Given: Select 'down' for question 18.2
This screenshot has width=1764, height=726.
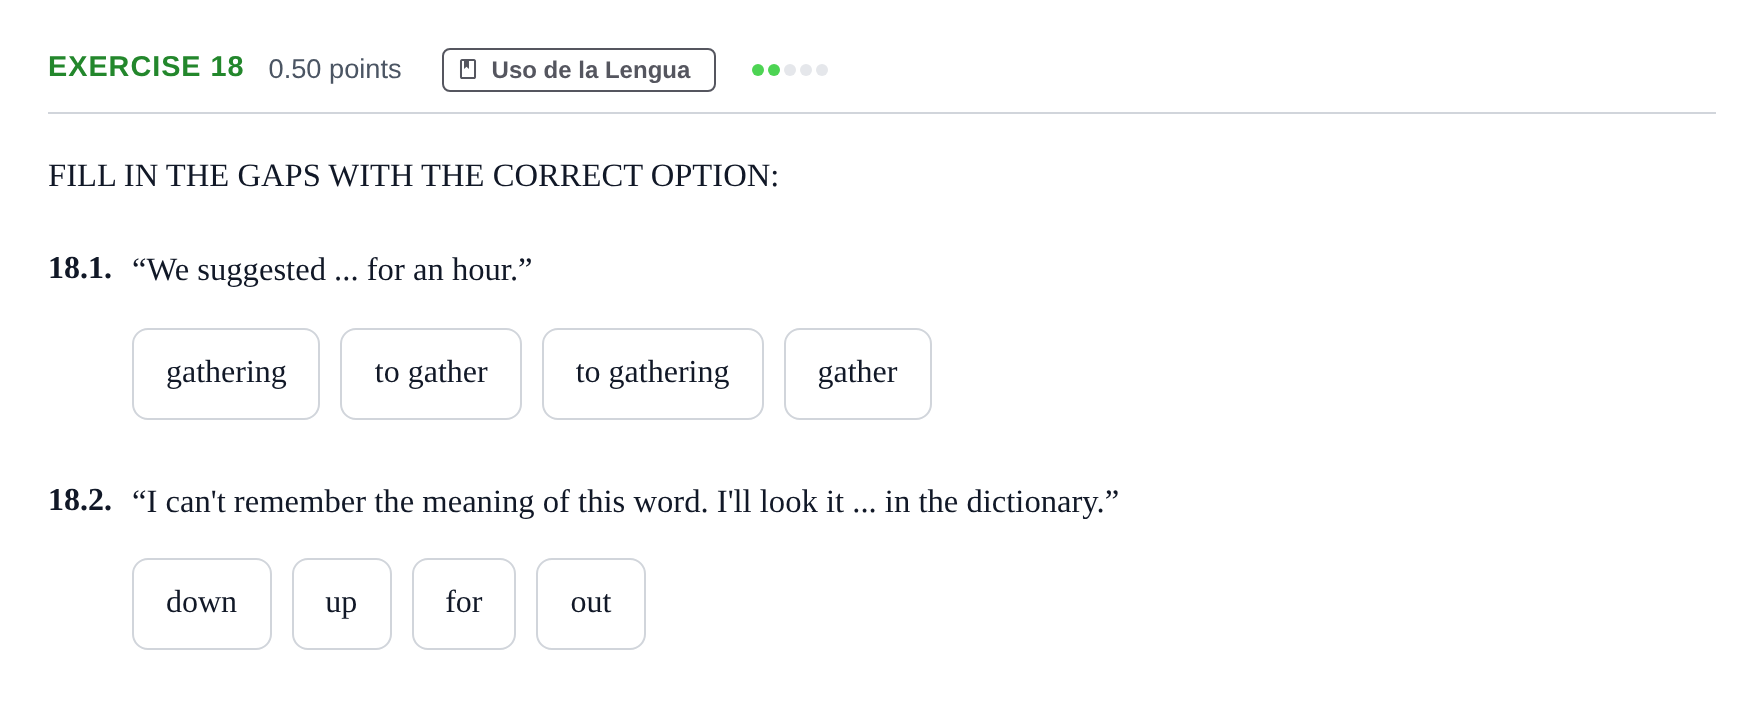Looking at the screenshot, I should [x=202, y=604].
